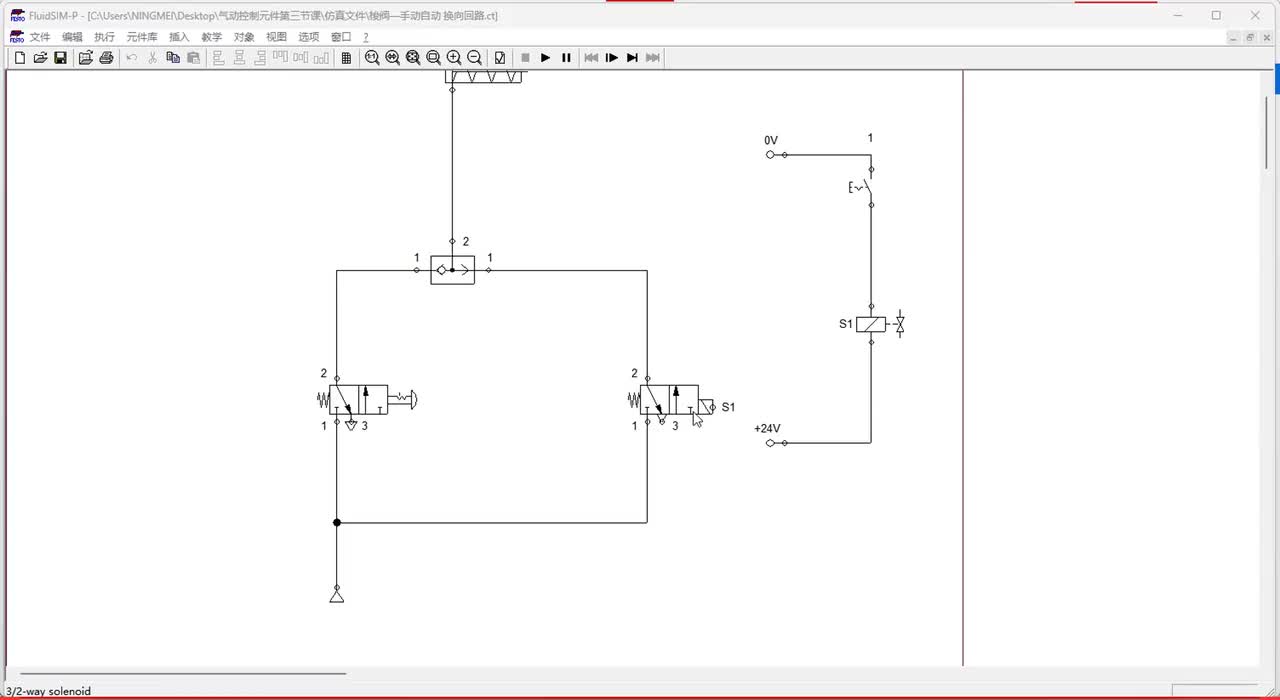Zoom in on the circuit
1280x700 pixels.
(x=454, y=58)
